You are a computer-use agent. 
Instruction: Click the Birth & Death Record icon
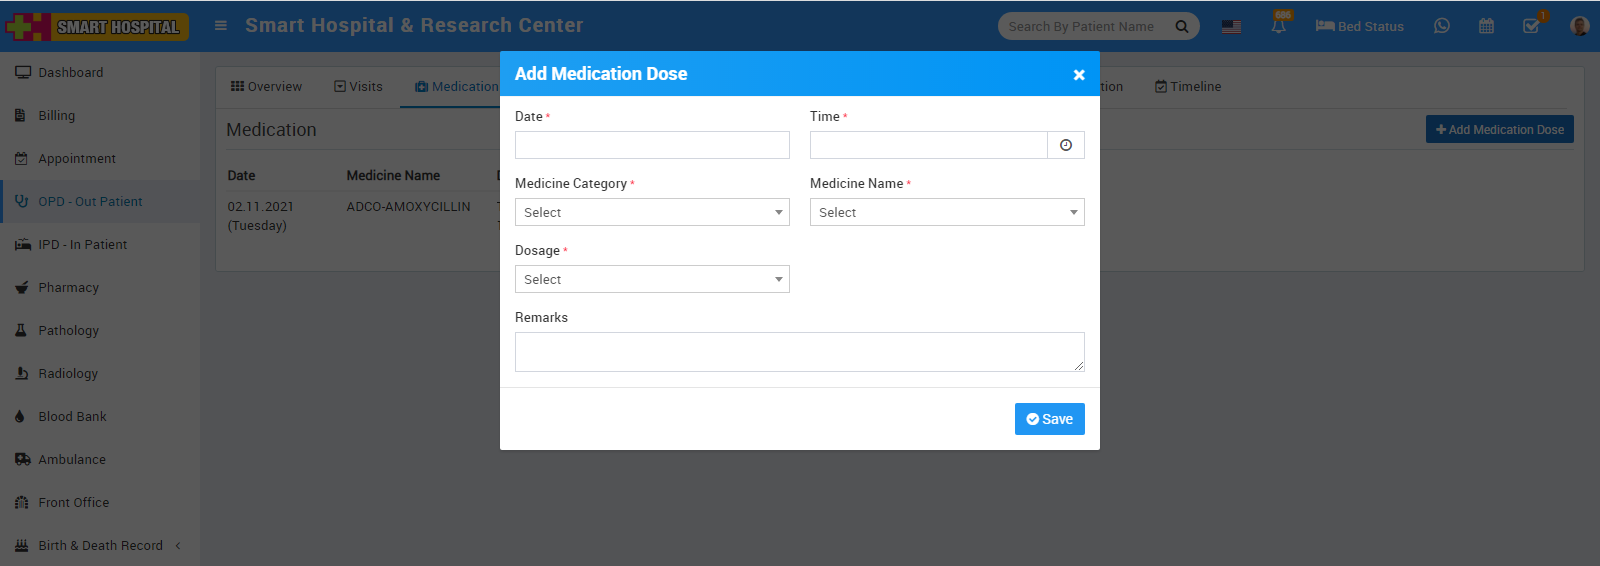click(21, 546)
